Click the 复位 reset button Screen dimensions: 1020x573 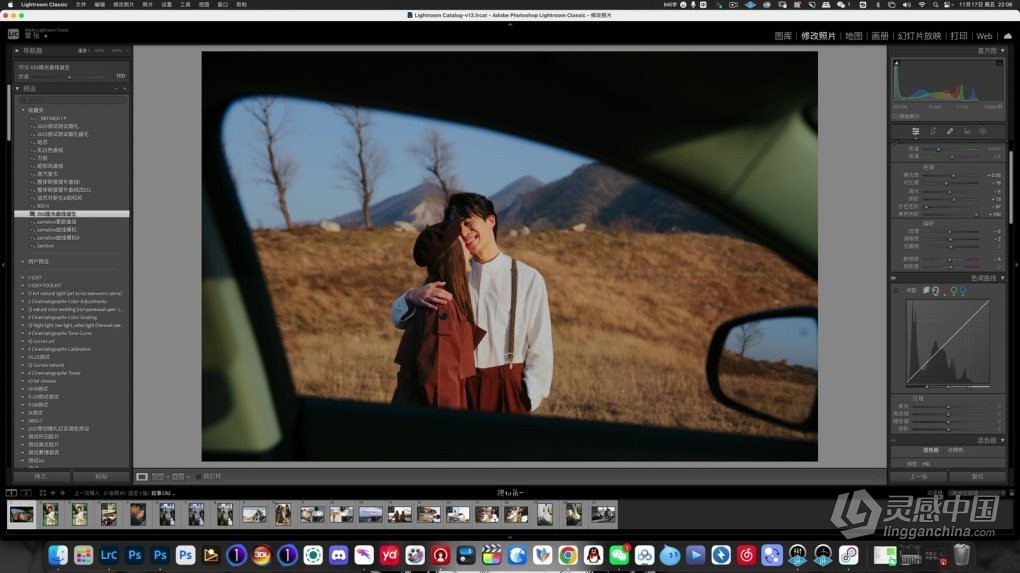tap(977, 476)
